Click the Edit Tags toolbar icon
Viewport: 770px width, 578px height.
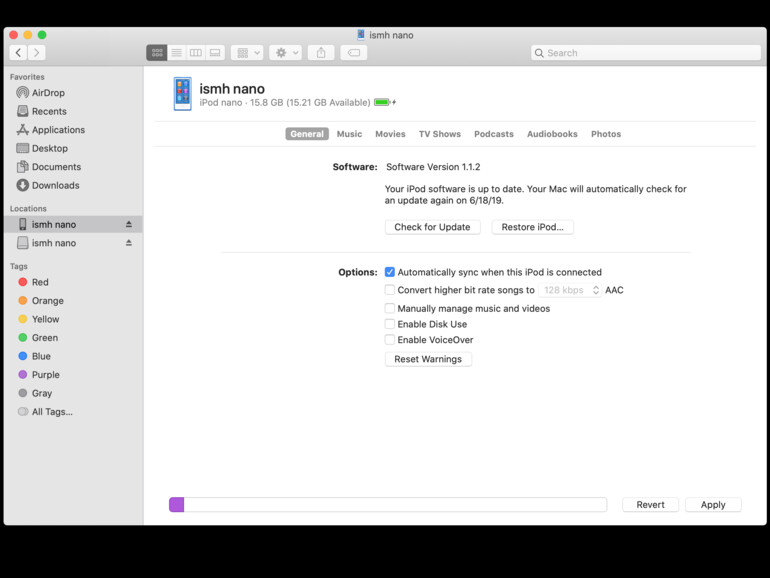[x=354, y=53]
